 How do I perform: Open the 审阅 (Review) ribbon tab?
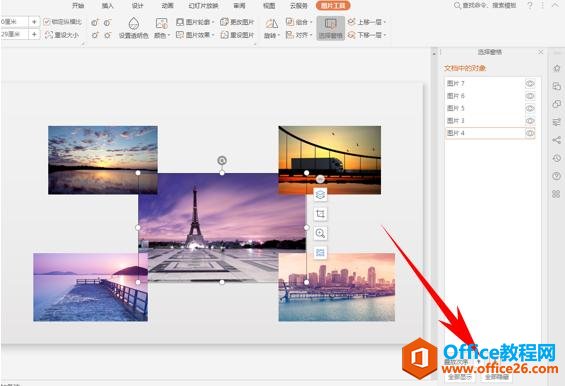click(x=239, y=5)
